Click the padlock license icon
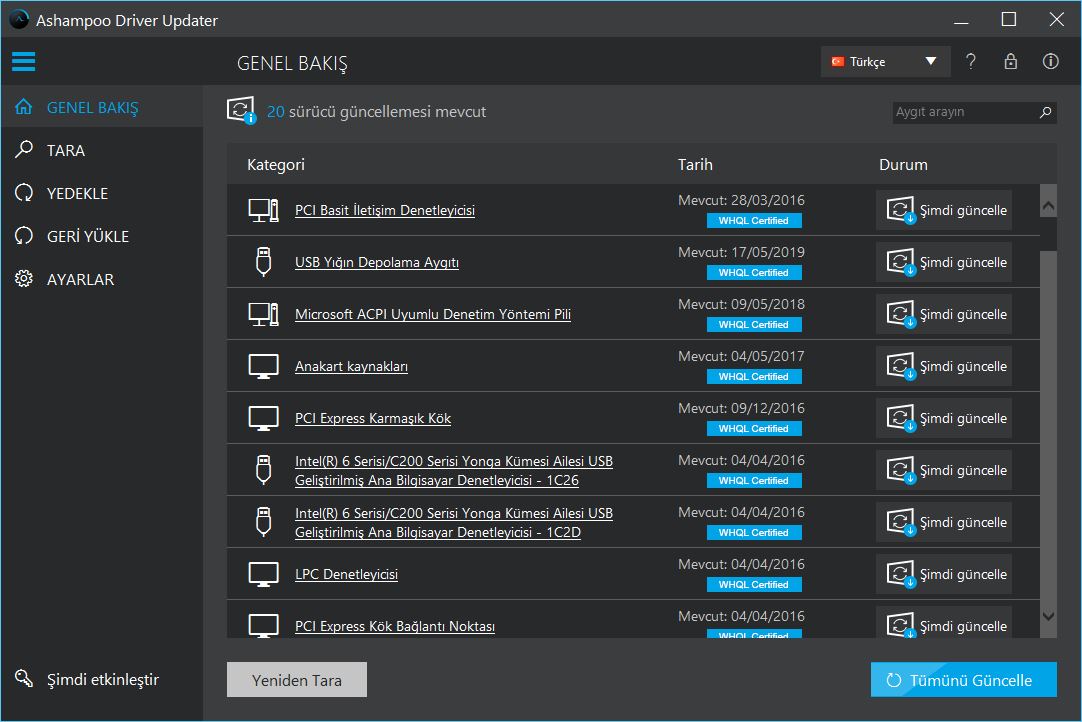The width and height of the screenshot is (1082, 722). [1010, 61]
